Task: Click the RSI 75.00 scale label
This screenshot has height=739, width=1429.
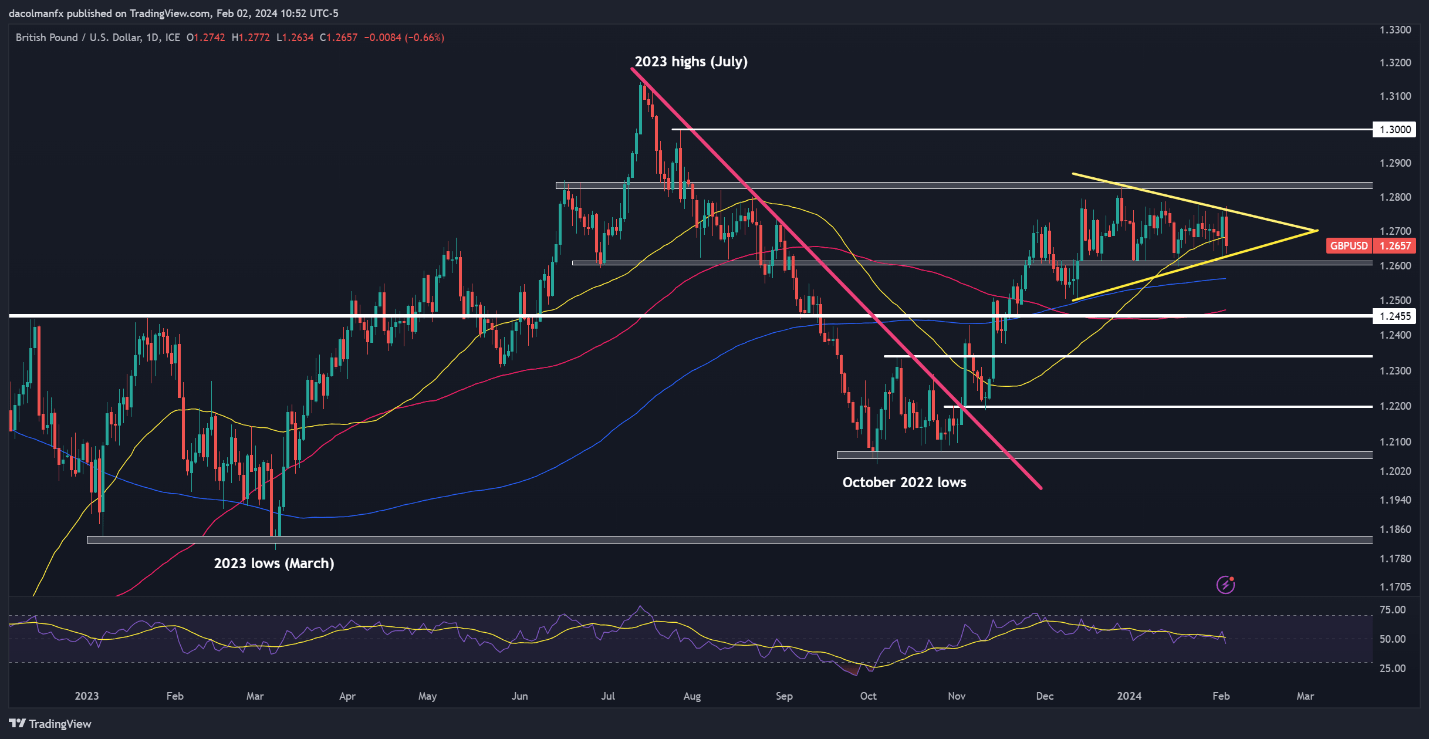Action: (x=1391, y=610)
